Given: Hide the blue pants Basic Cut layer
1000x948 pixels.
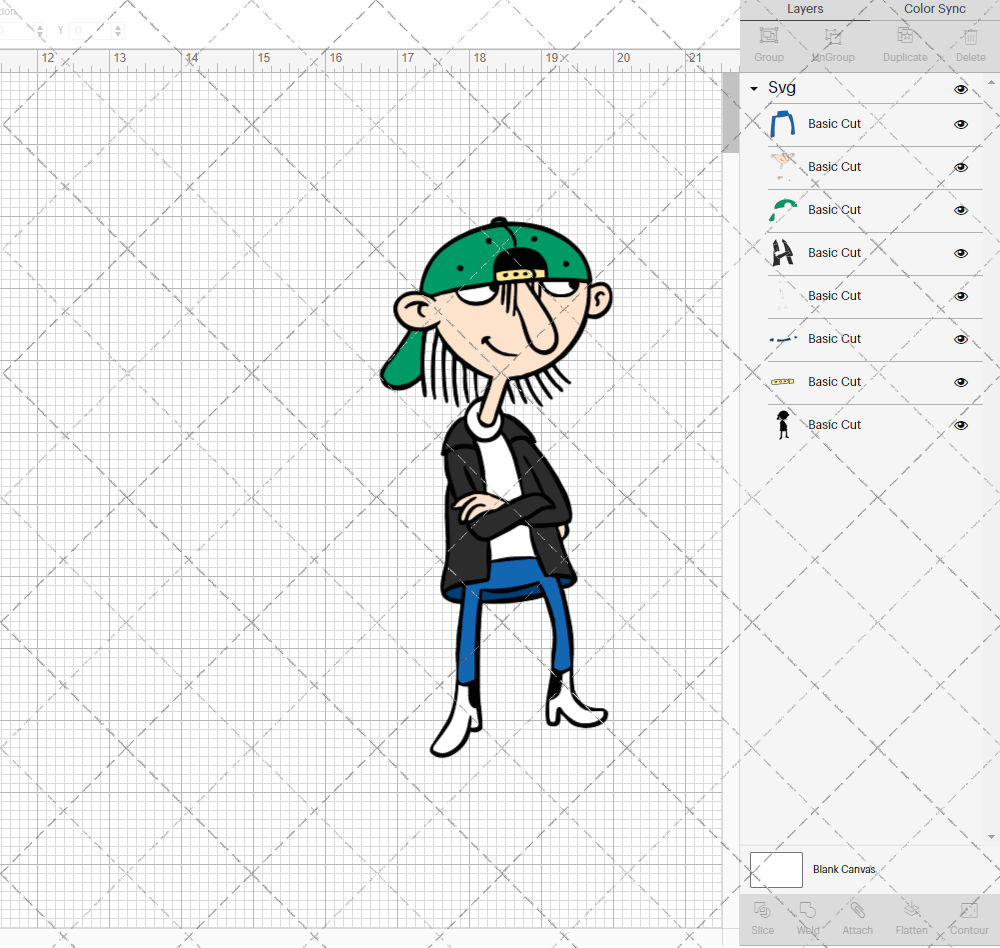Looking at the screenshot, I should (x=960, y=124).
